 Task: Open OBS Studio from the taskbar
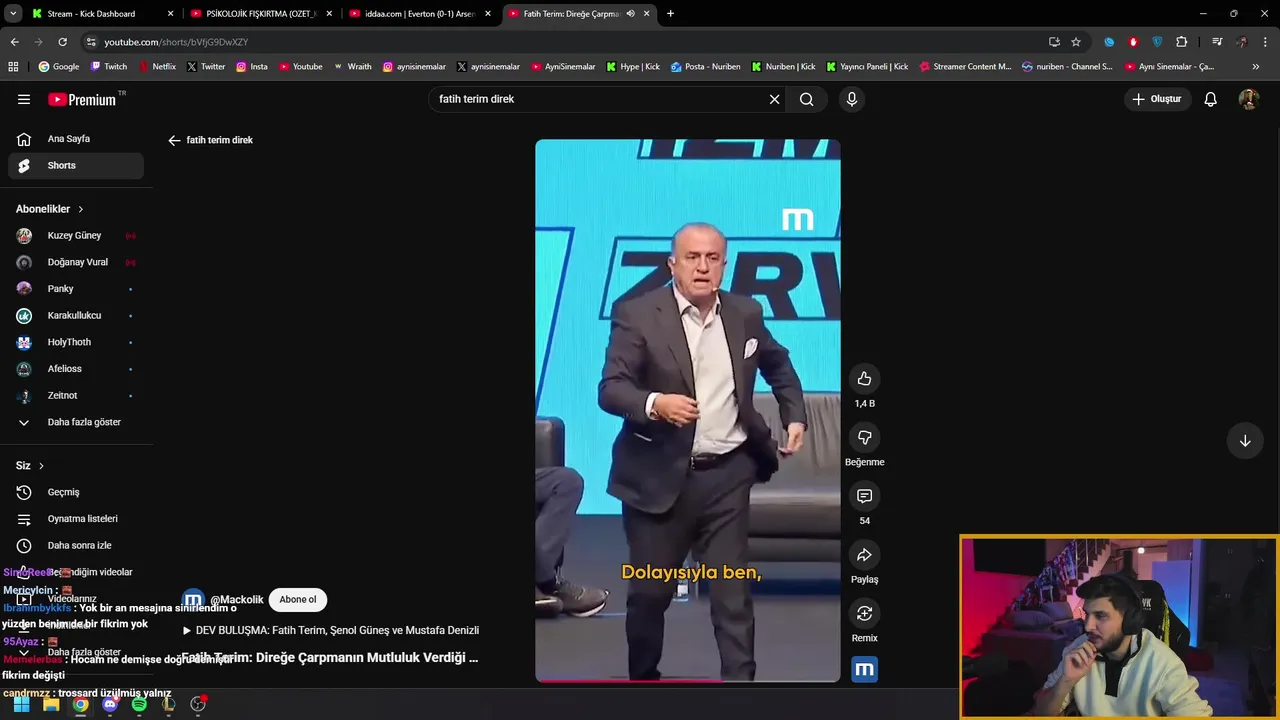pos(198,704)
